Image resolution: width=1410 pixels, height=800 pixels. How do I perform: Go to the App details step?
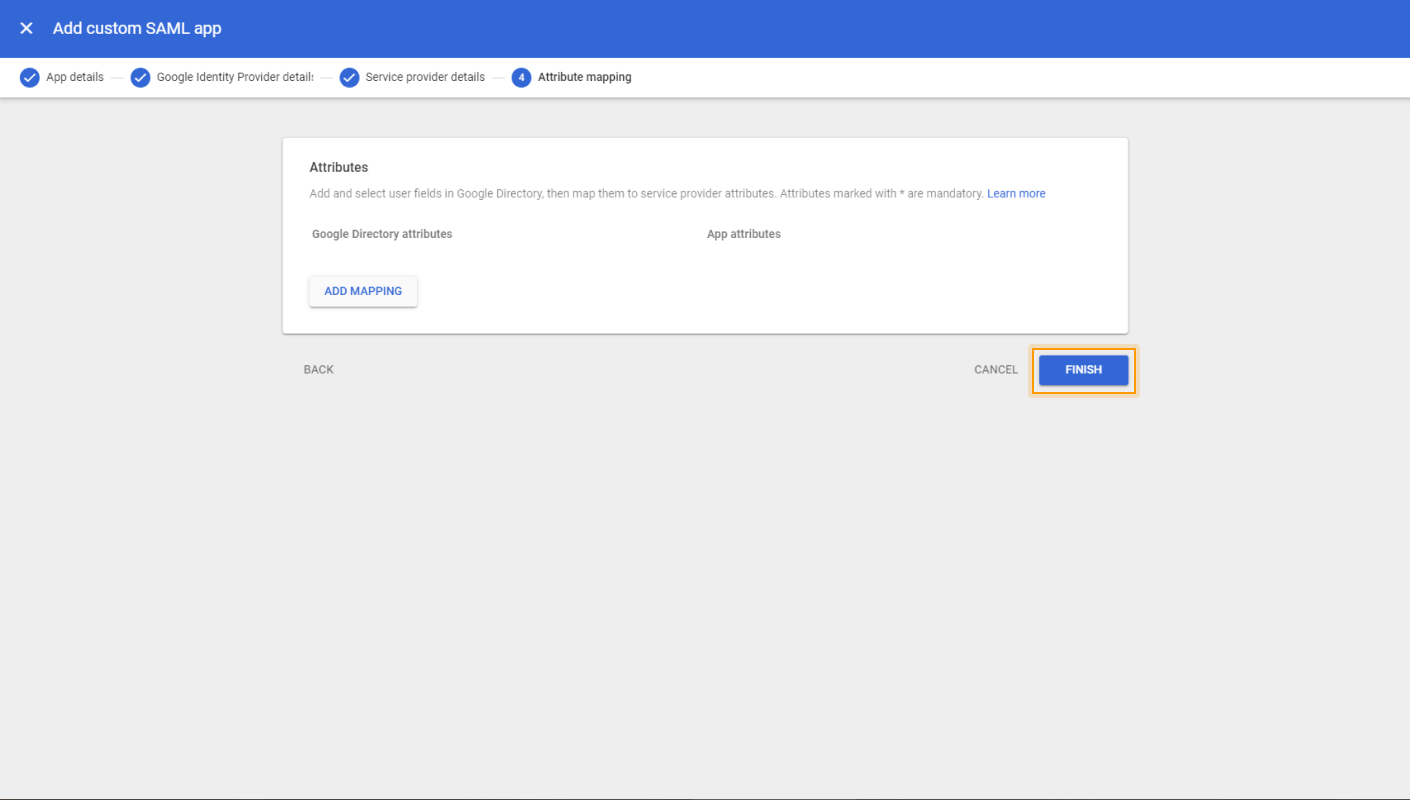pyautogui.click(x=75, y=77)
